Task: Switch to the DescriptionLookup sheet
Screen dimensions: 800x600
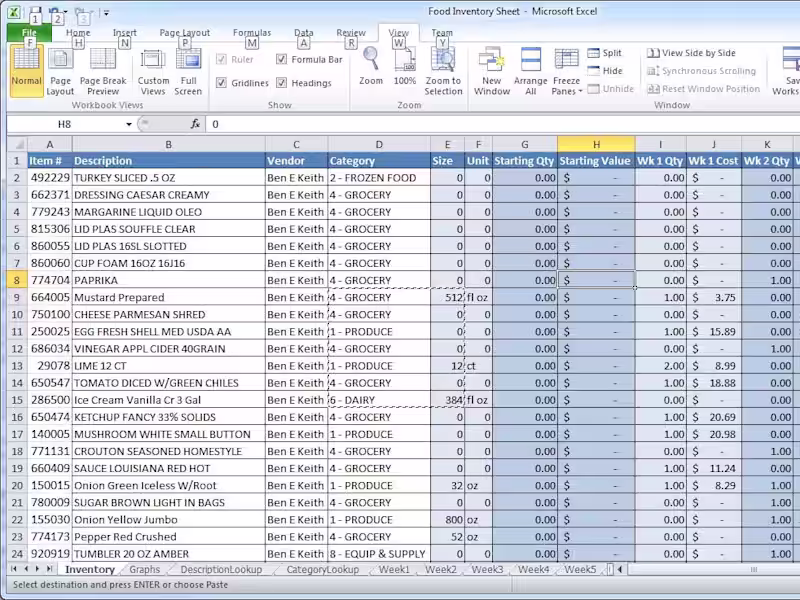Action: click(x=221, y=569)
